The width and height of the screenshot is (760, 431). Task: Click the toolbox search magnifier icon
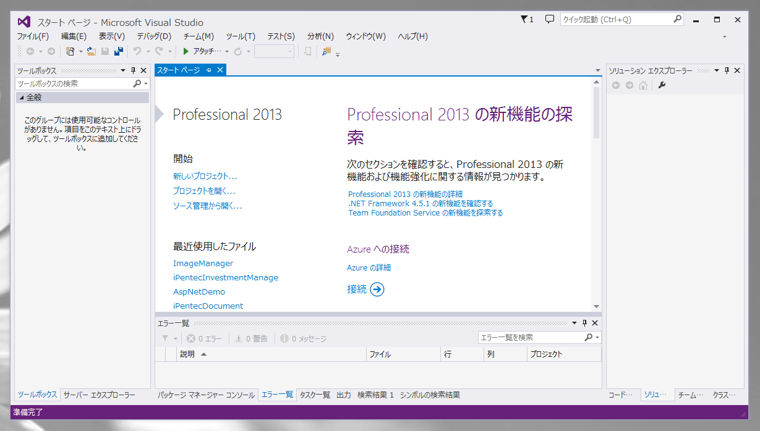(x=138, y=83)
